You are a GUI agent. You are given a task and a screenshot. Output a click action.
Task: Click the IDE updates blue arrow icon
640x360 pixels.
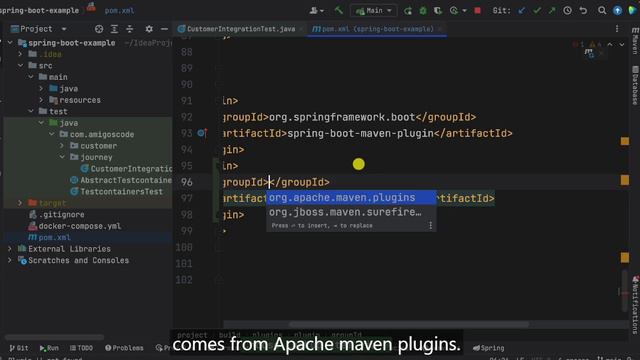point(618,11)
